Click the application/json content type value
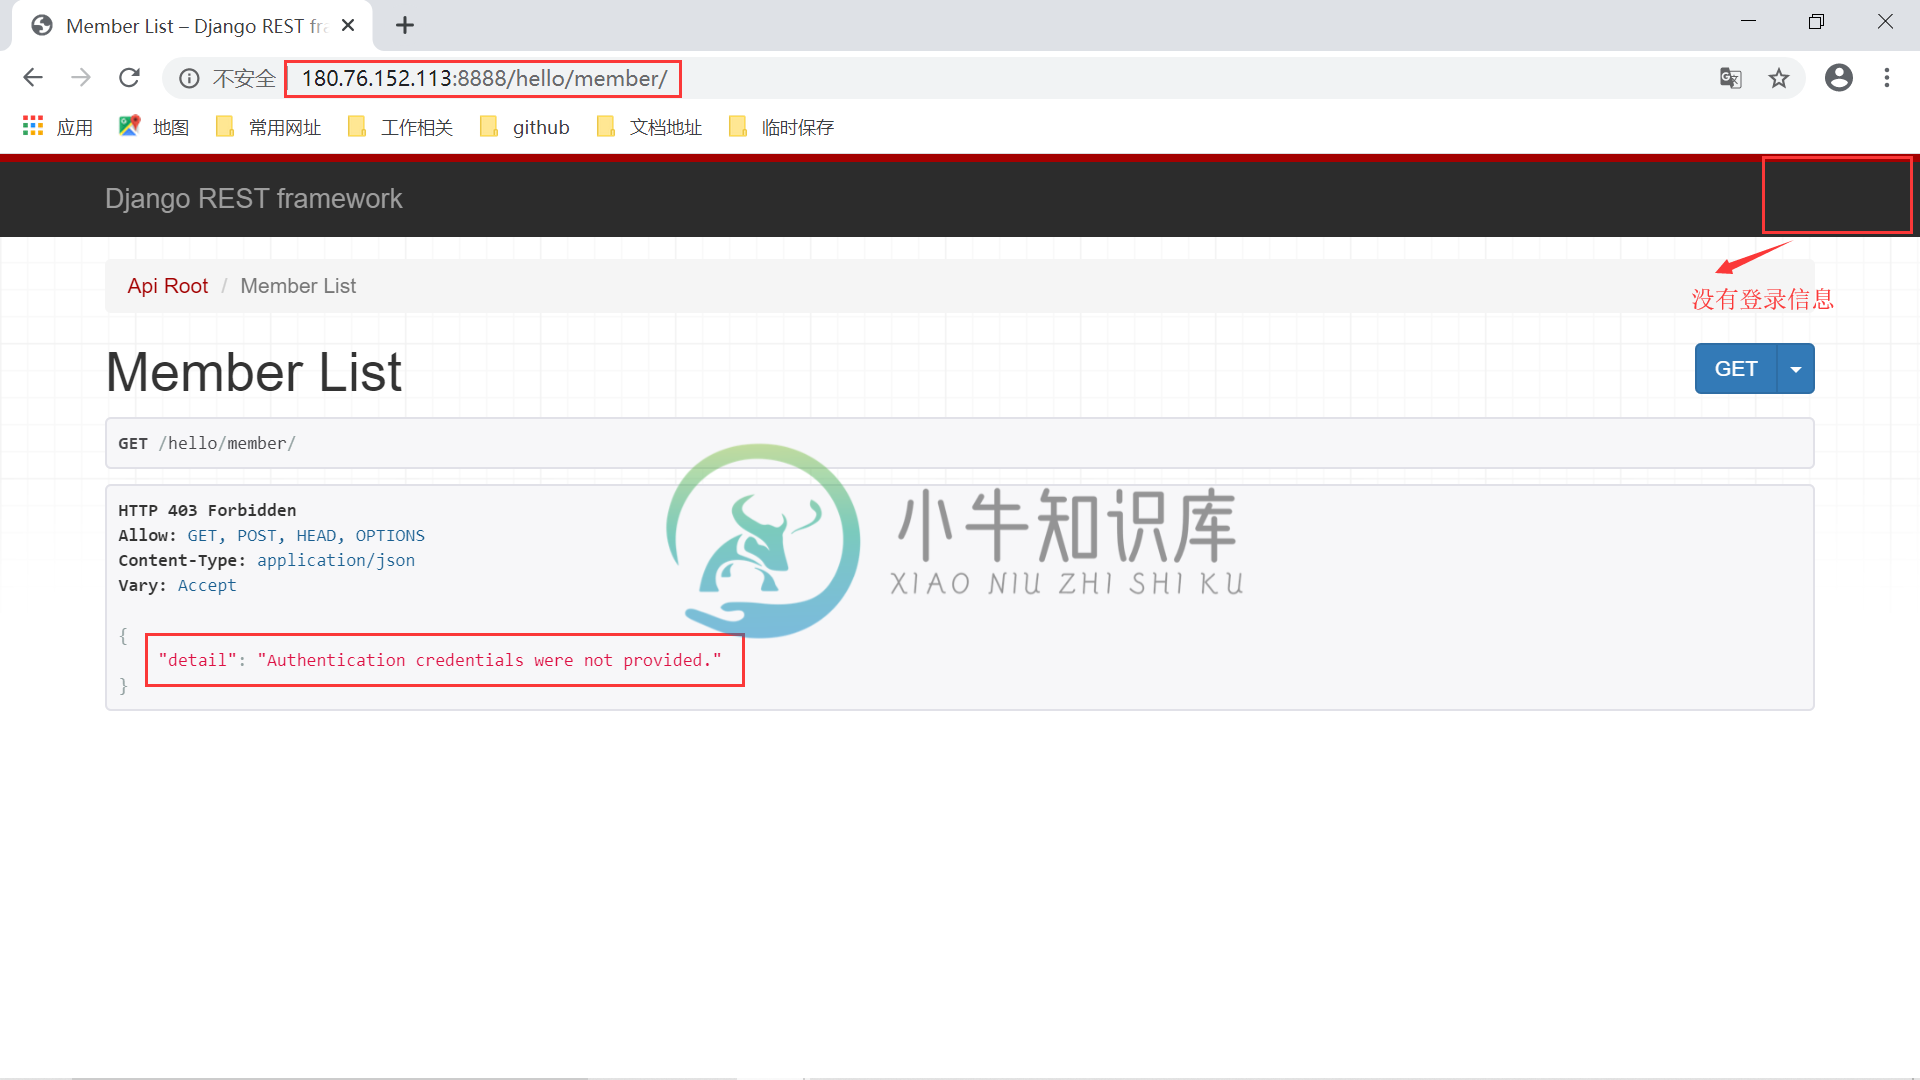The height and width of the screenshot is (1080, 1920). pos(336,560)
